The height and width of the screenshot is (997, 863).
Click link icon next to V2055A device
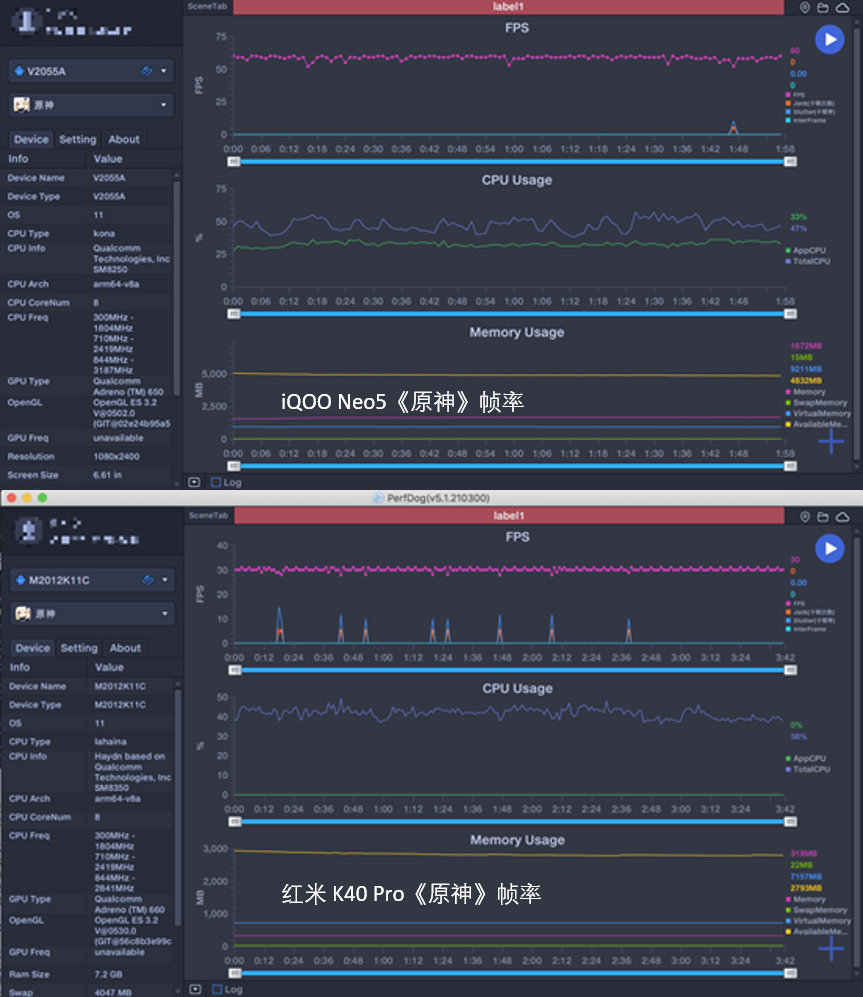click(x=146, y=71)
